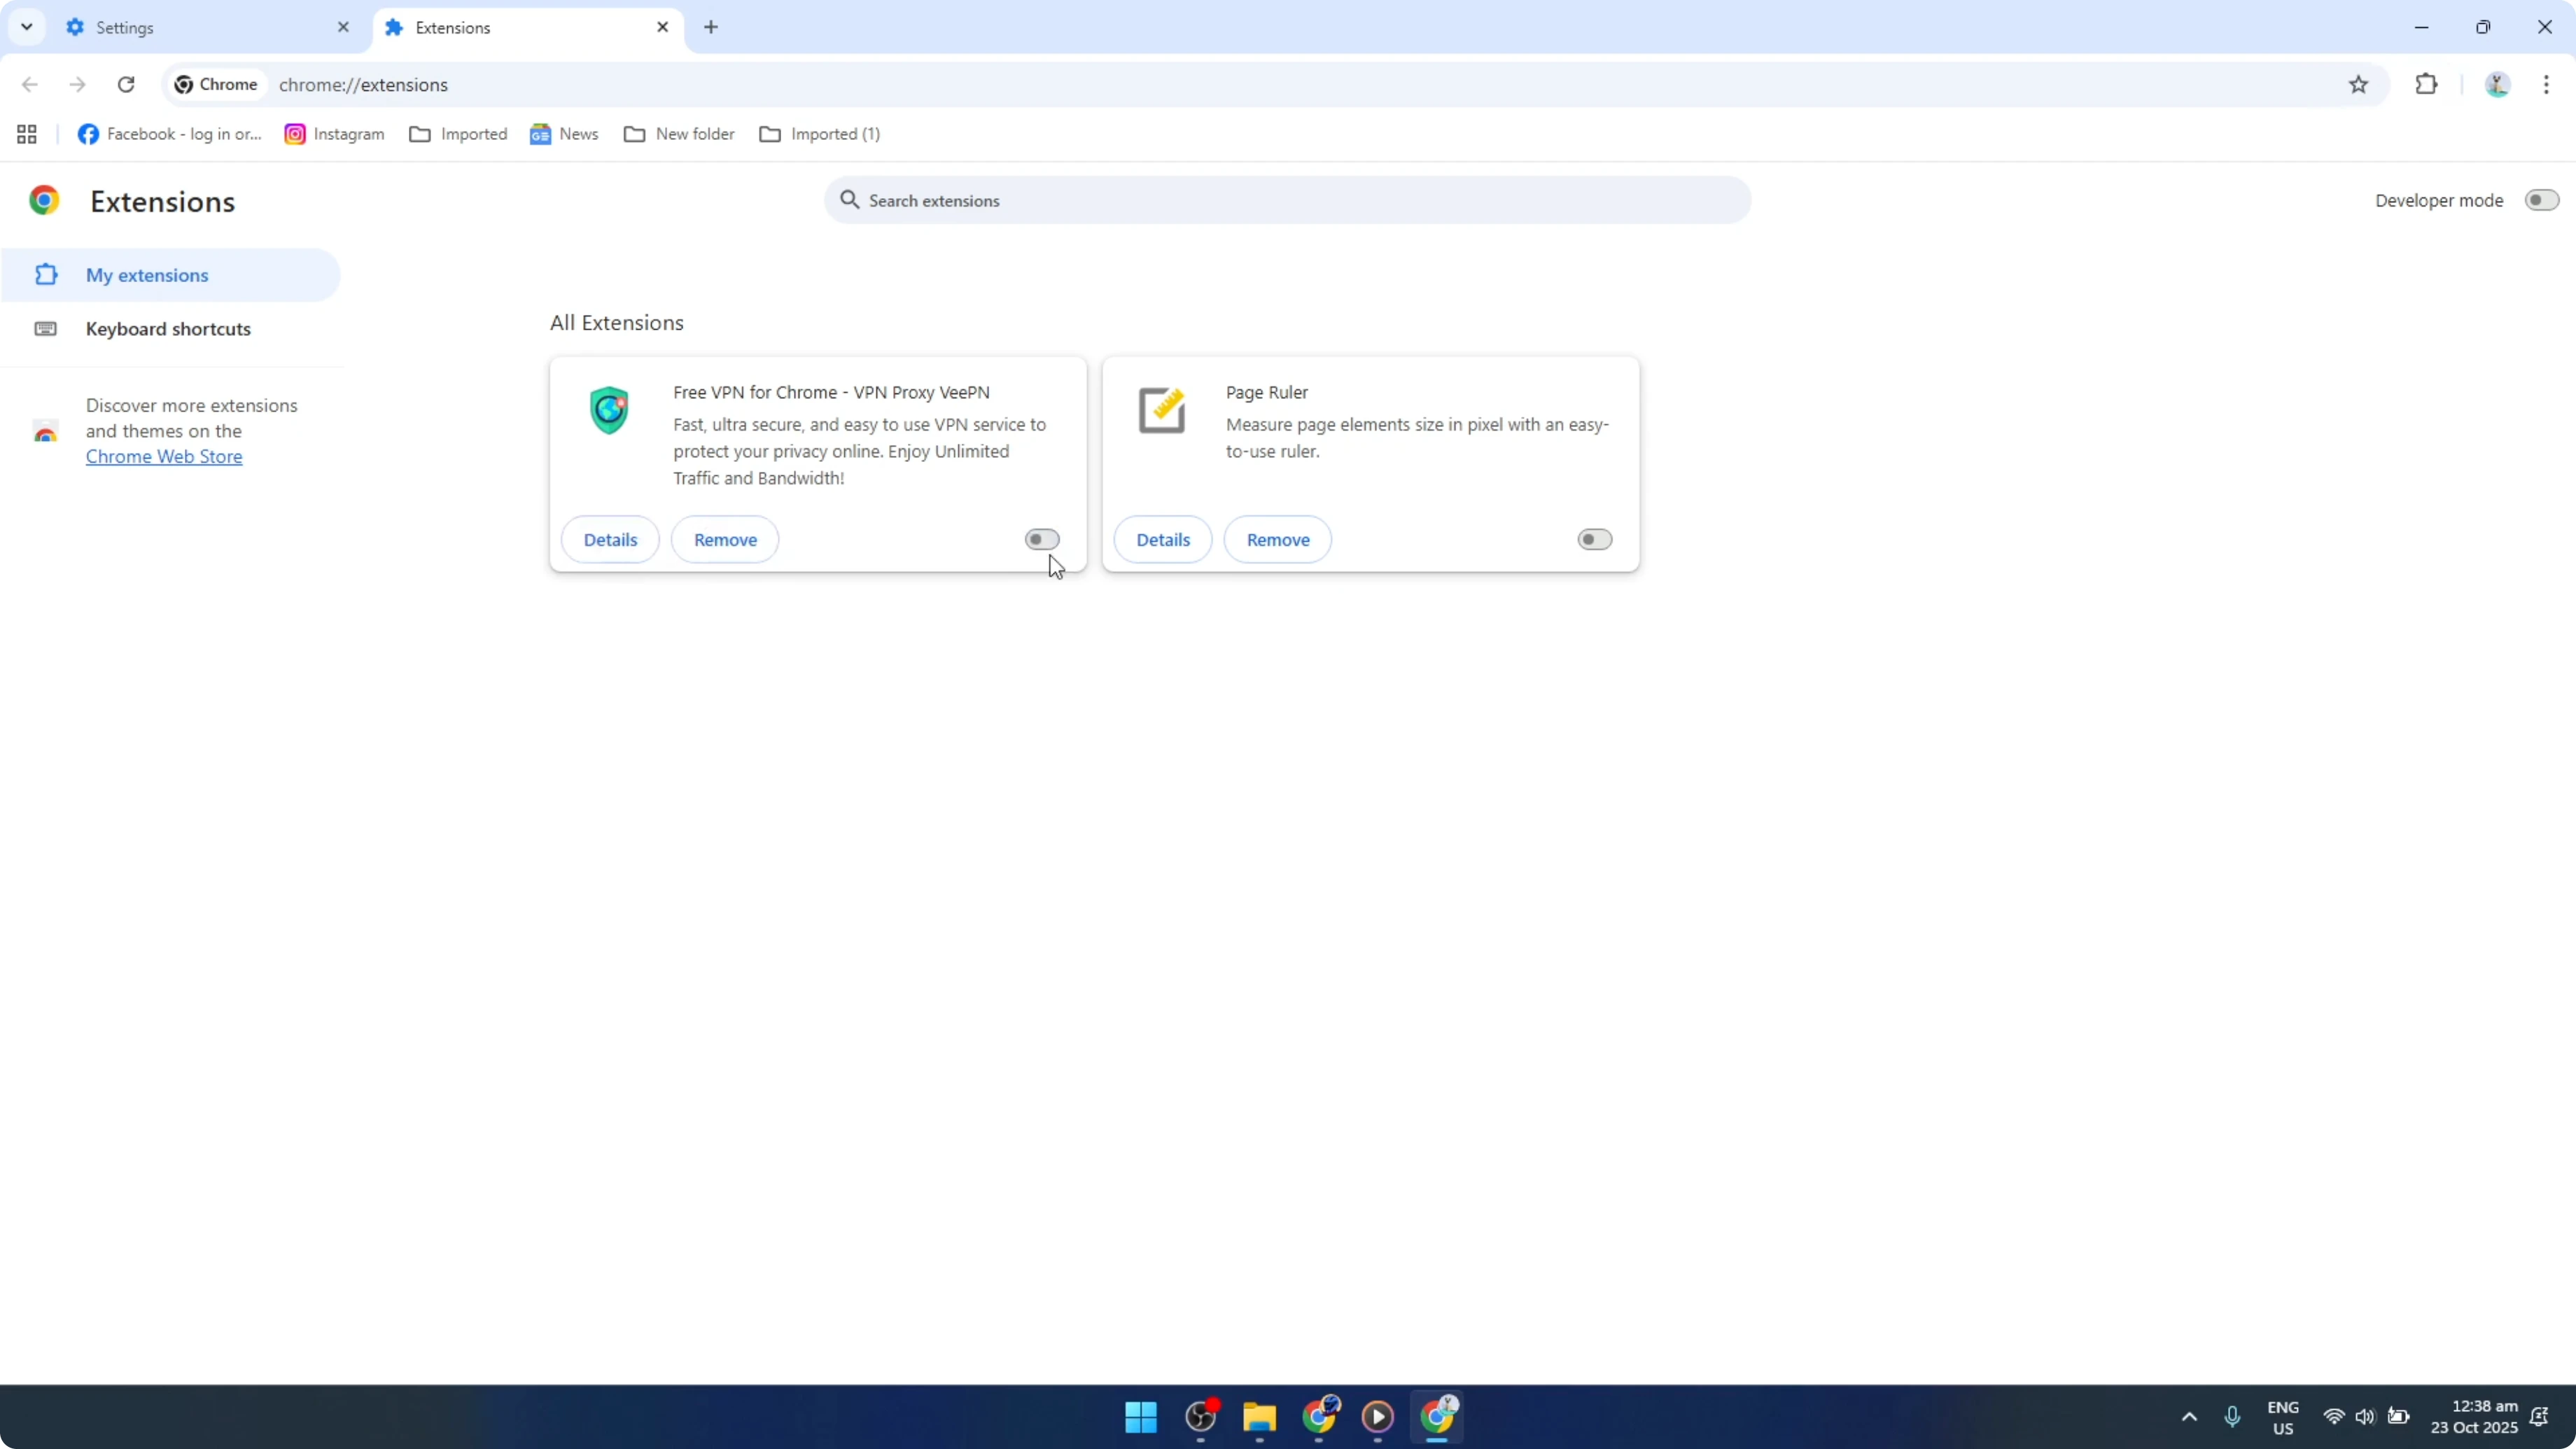Open the Extensions puzzle icon in toolbar
The width and height of the screenshot is (2576, 1449).
[2427, 84]
